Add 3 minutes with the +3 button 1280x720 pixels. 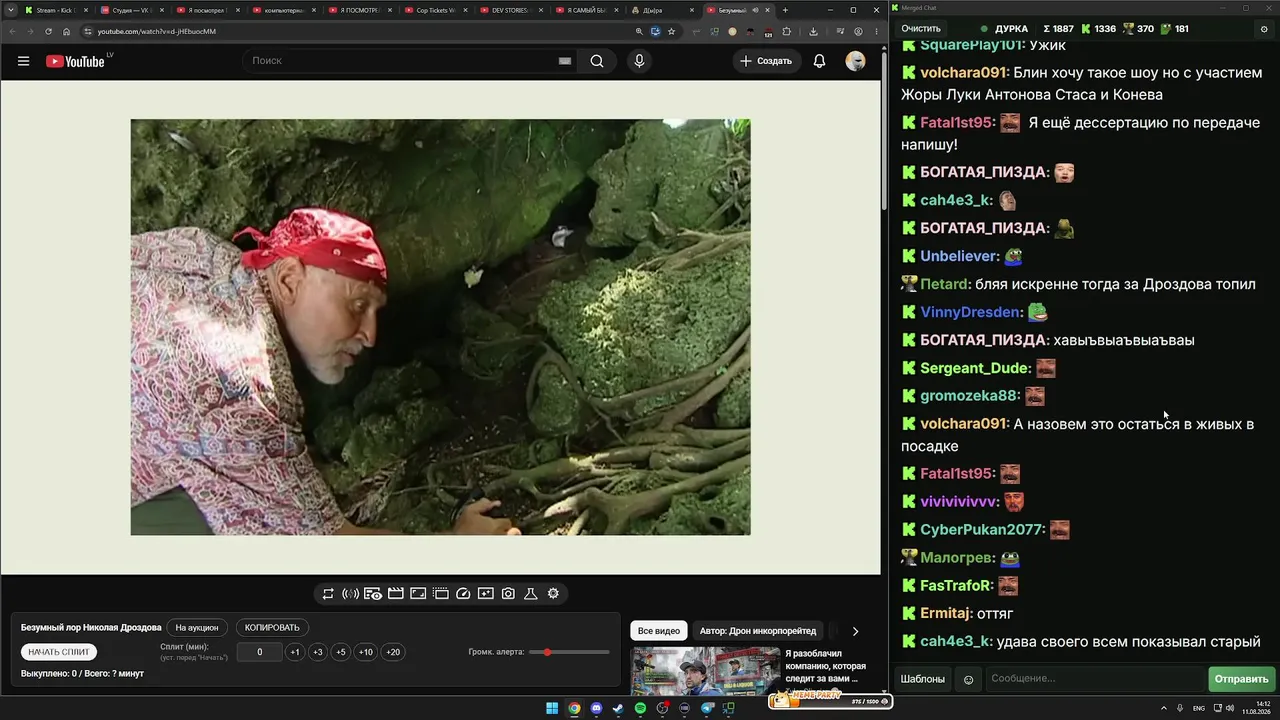[318, 652]
